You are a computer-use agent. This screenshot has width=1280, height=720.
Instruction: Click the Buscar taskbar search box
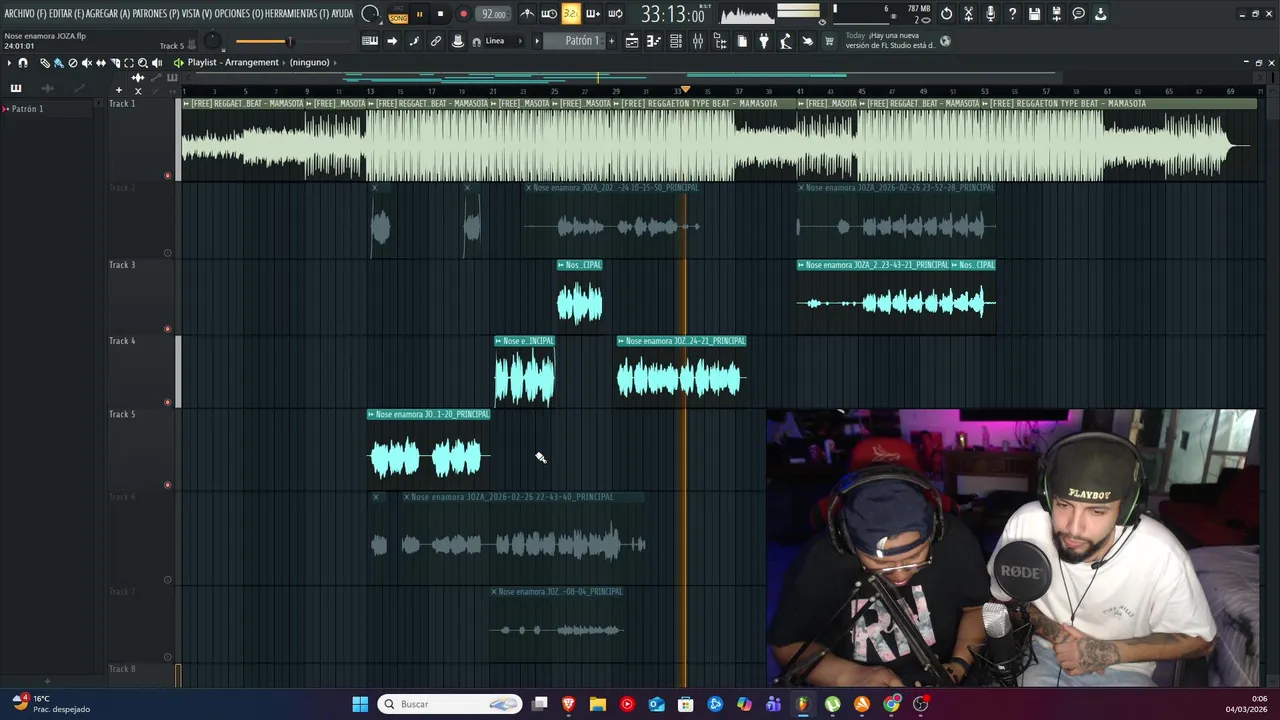point(451,704)
